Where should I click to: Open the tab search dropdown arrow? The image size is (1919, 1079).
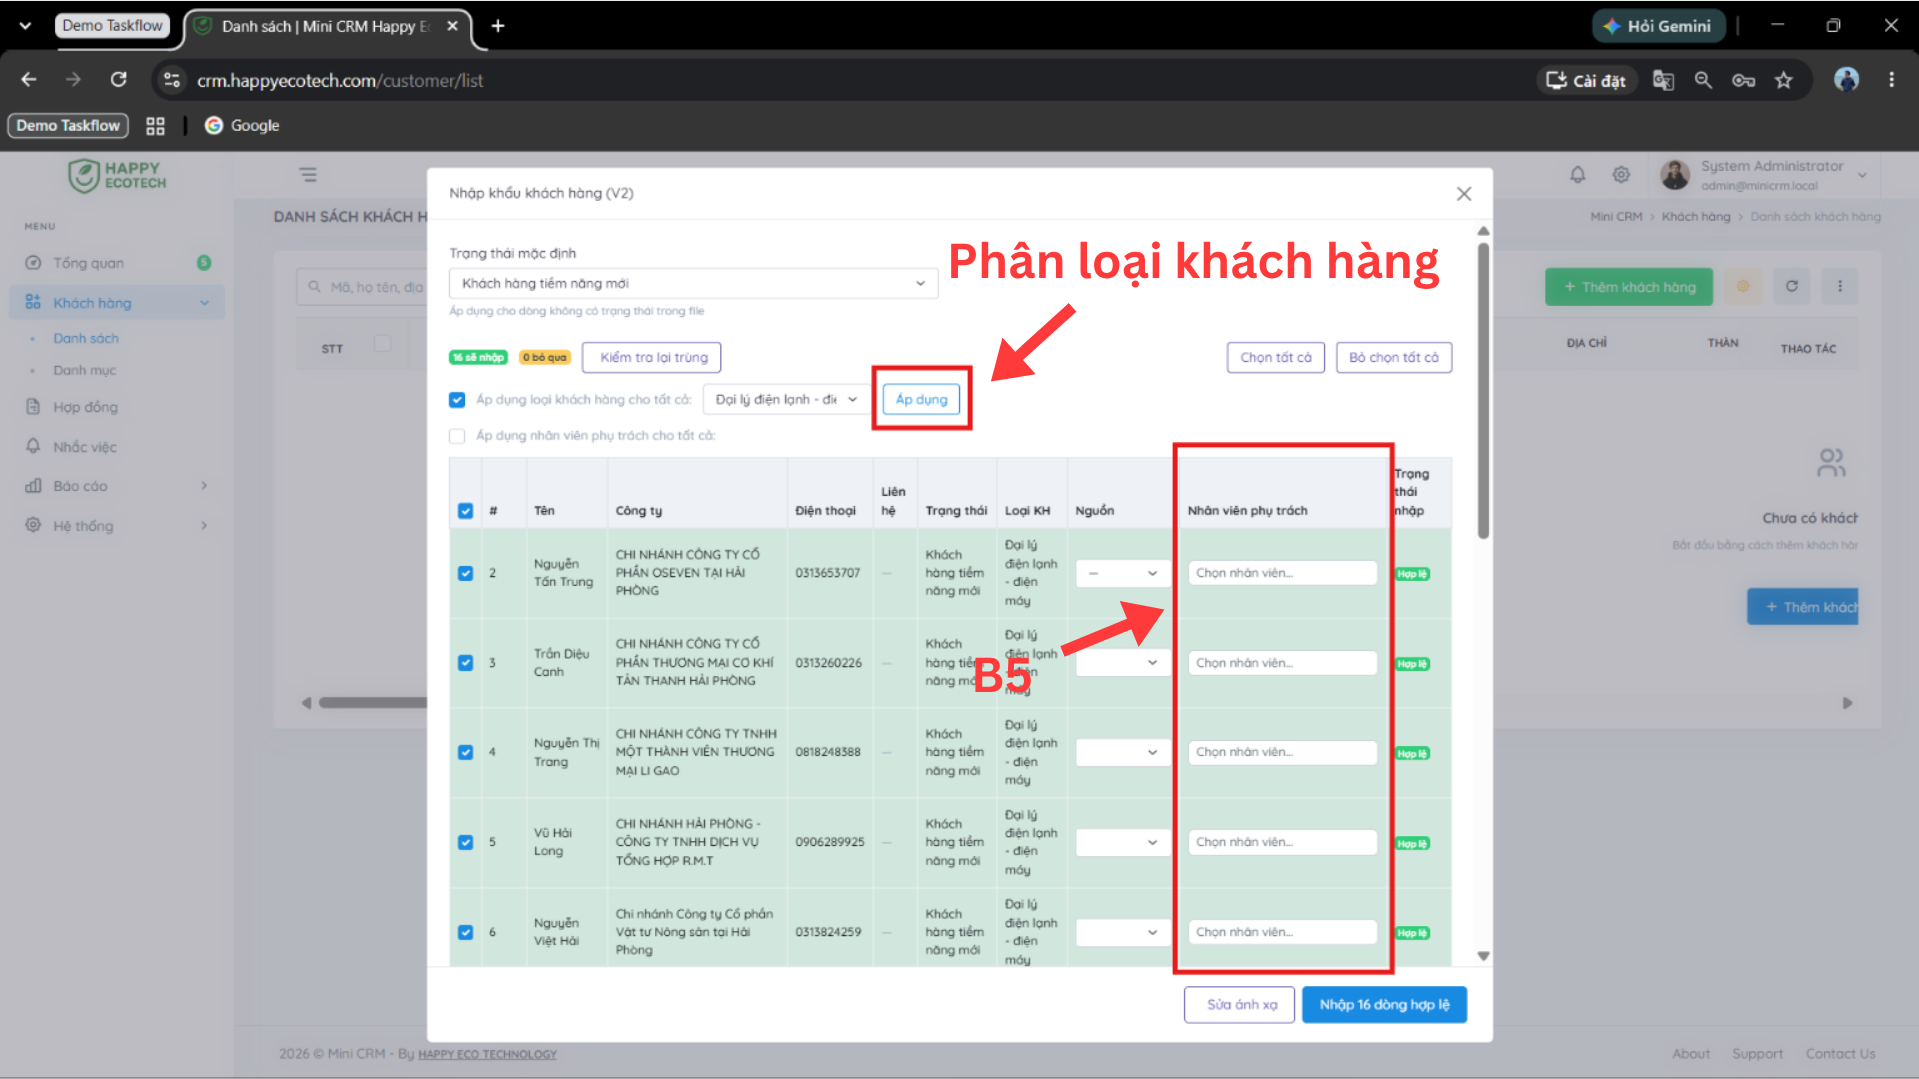25,26
